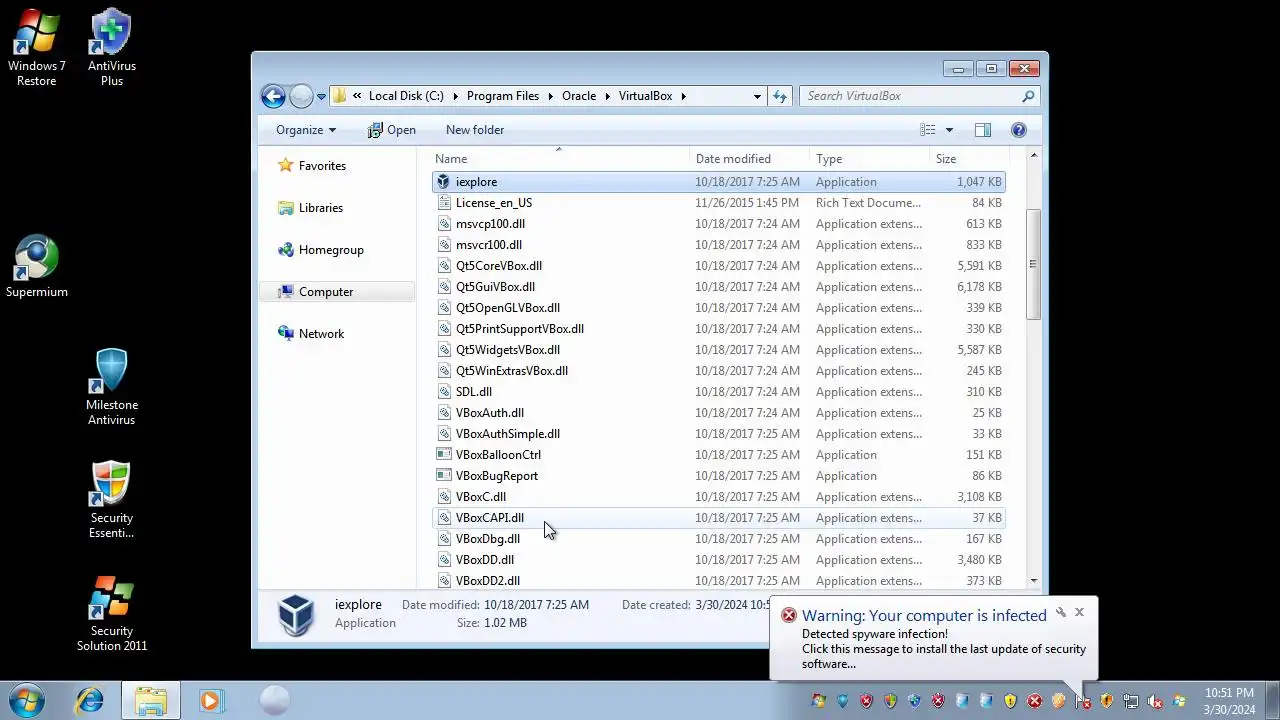Open the recent pages dropdown arrow
The image size is (1280, 720).
[x=321, y=96]
